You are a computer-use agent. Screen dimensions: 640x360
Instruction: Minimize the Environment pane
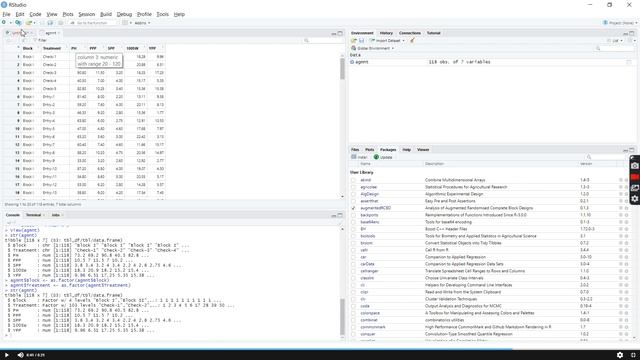[625, 33]
